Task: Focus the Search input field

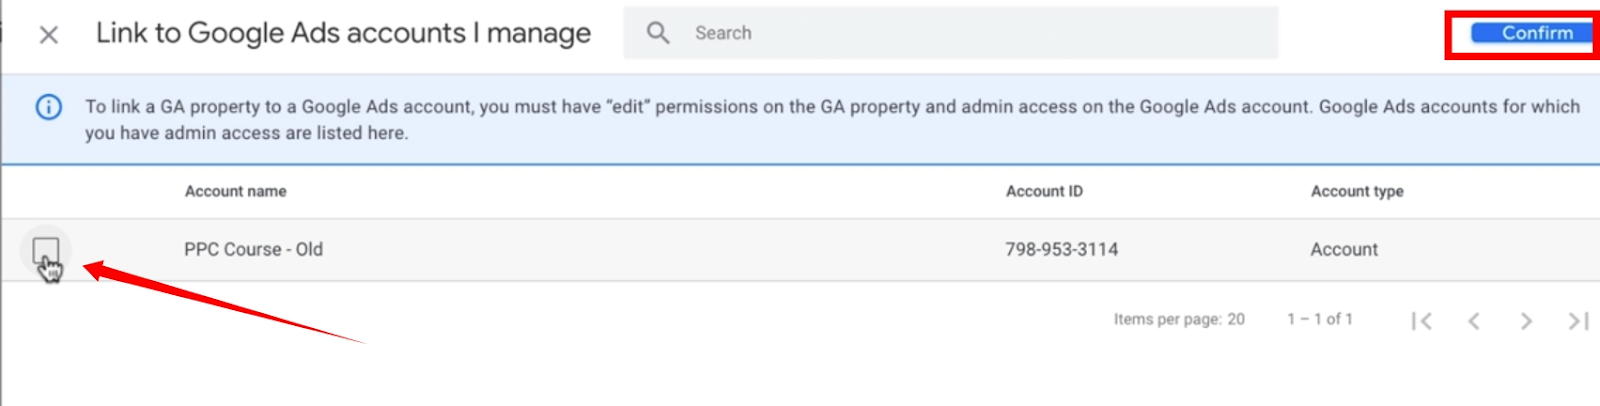Action: click(951, 33)
